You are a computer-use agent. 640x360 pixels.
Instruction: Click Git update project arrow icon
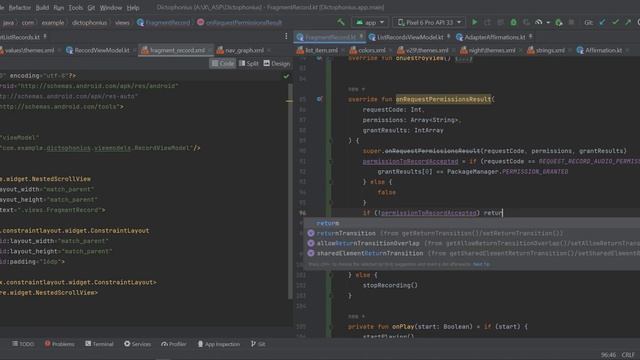602,22
